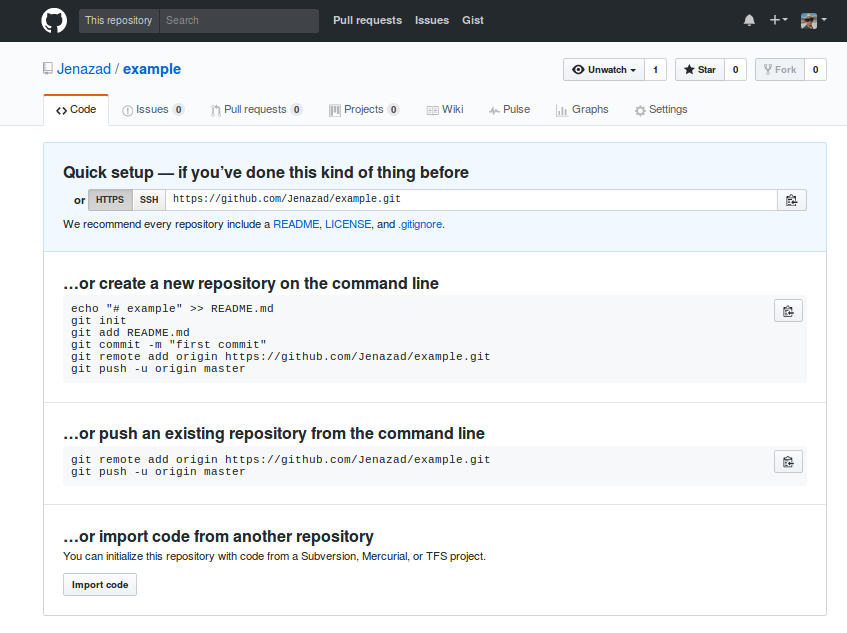847x633 pixels.
Task: Open the Projects tab
Action: pos(364,110)
